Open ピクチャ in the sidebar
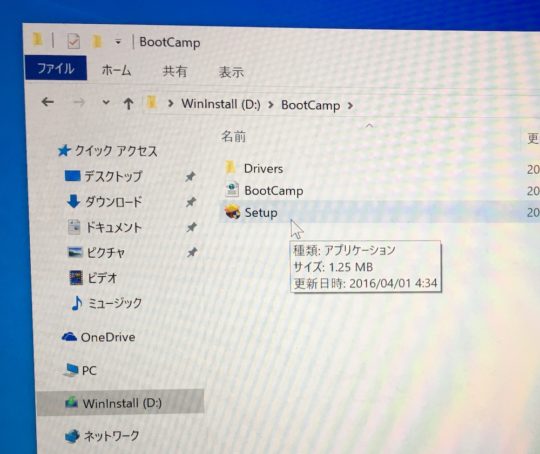Viewport: 540px width, 454px height. click(x=105, y=252)
